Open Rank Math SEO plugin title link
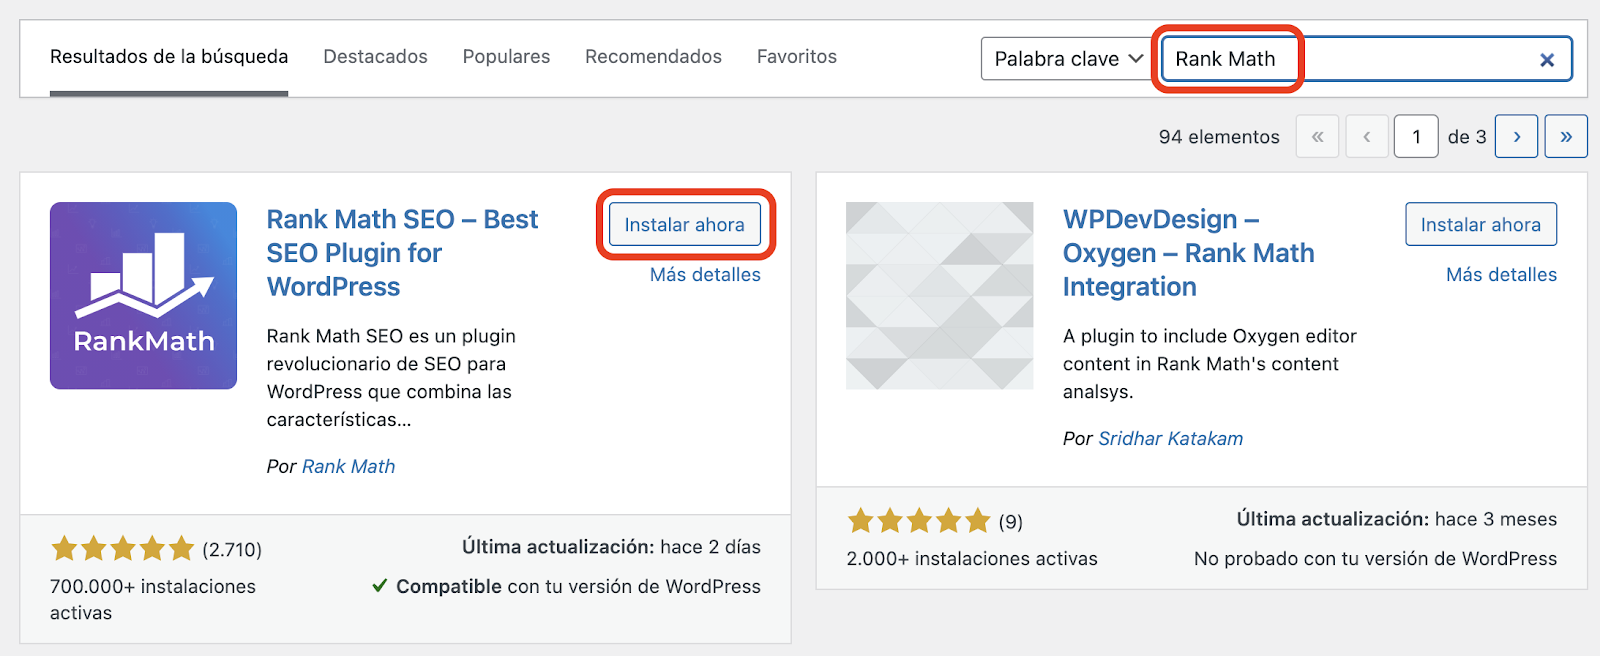Viewport: 1600px width, 656px height. coord(402,253)
